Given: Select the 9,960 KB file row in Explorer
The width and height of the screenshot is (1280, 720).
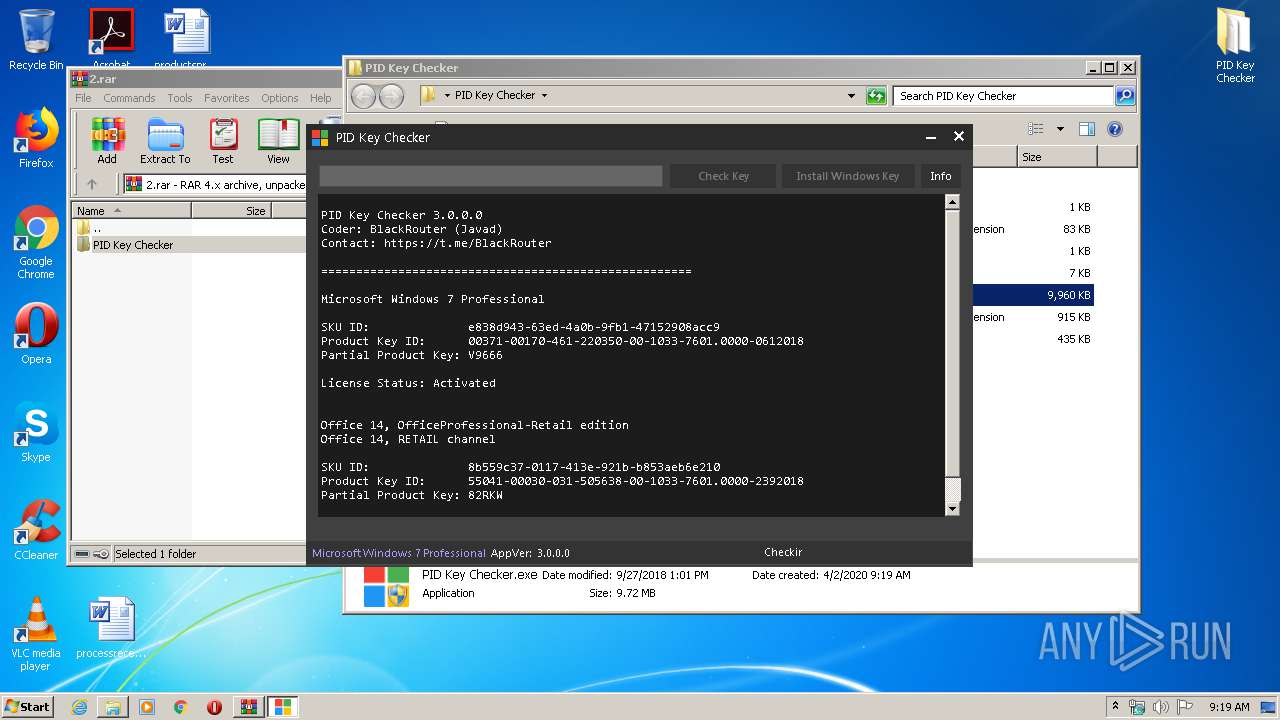Looking at the screenshot, I should 1033,295.
